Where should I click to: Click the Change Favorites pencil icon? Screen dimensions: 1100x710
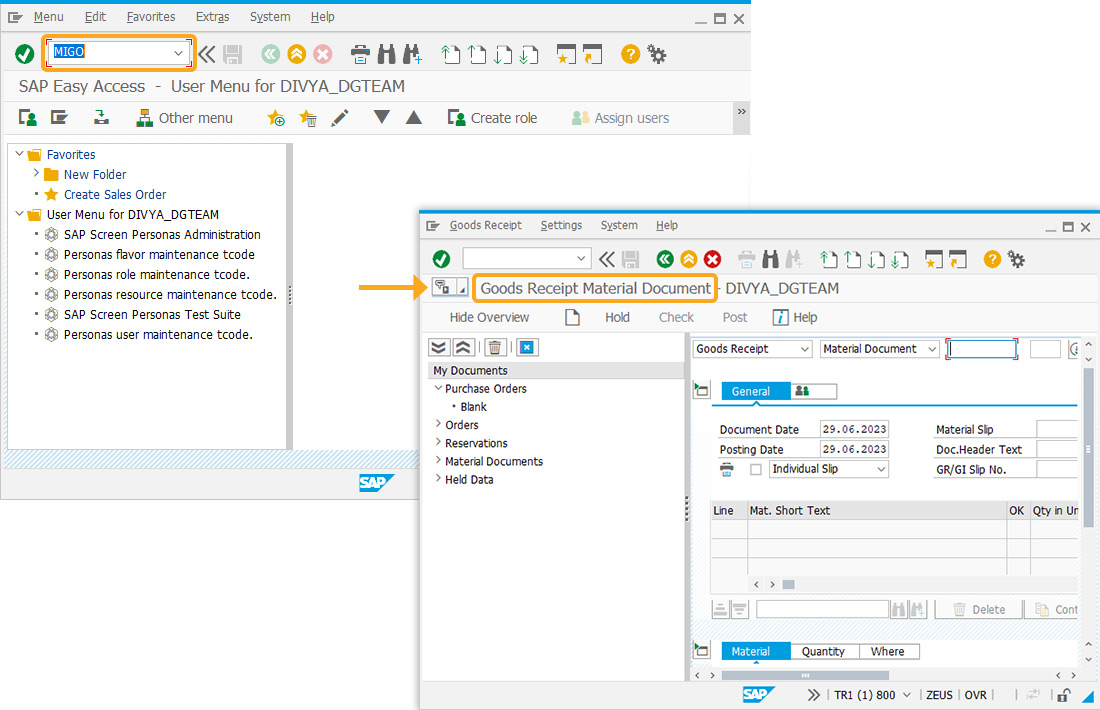coord(340,118)
